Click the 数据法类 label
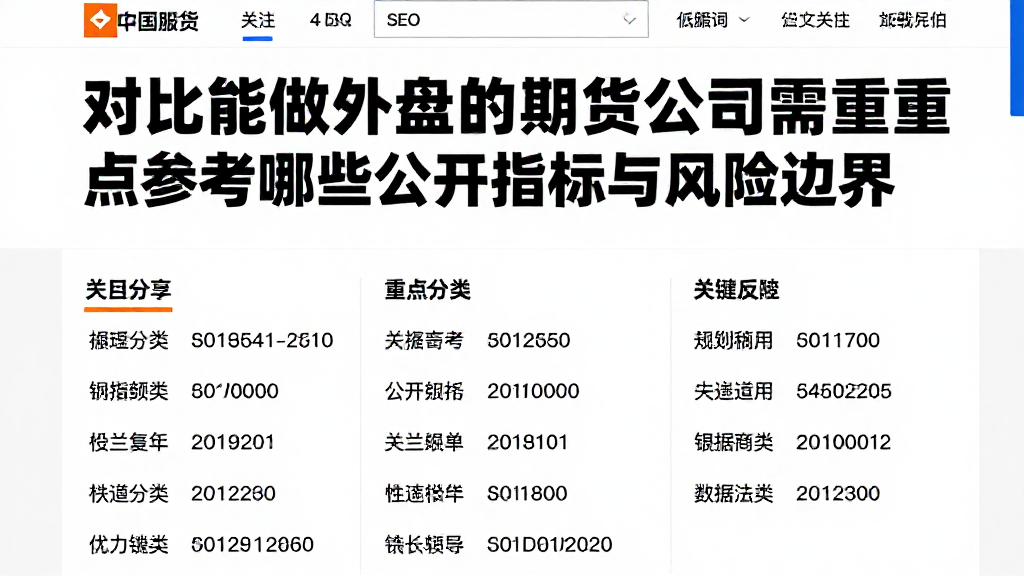The width and height of the screenshot is (1024, 576). coord(733,493)
